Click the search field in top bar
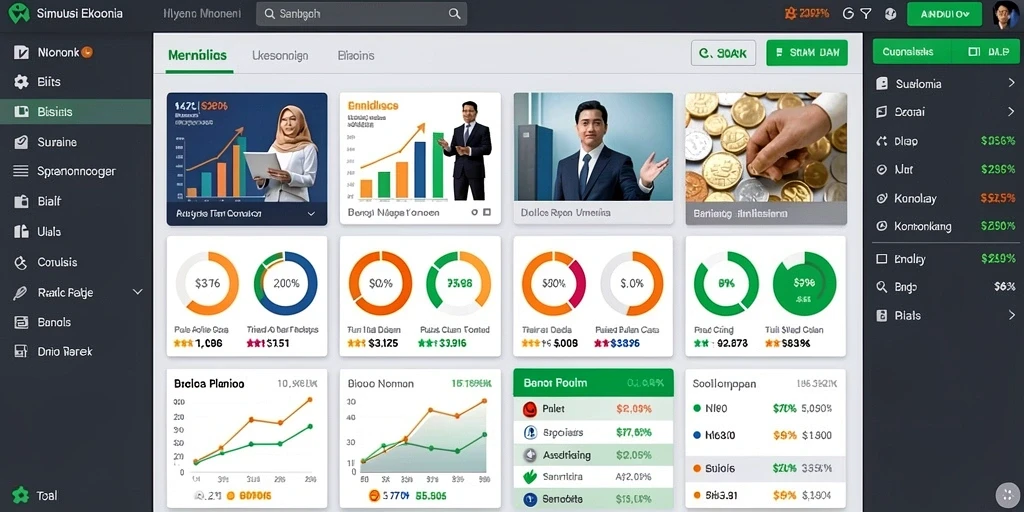This screenshot has width=1024, height=512. pos(361,14)
